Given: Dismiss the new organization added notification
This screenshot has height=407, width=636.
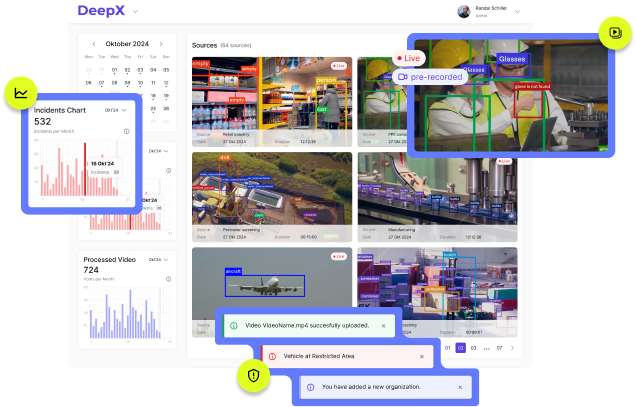Looking at the screenshot, I should click(459, 386).
